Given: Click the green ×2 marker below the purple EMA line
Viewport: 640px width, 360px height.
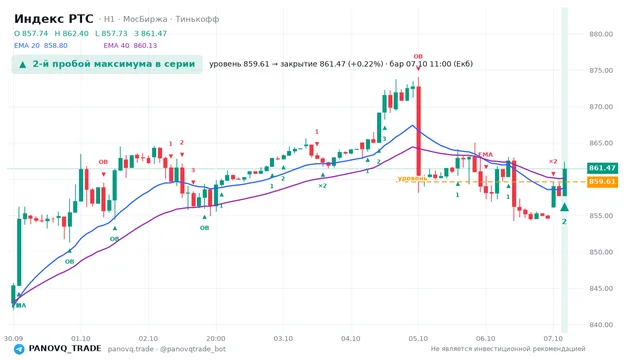Looking at the screenshot, I should click(322, 186).
